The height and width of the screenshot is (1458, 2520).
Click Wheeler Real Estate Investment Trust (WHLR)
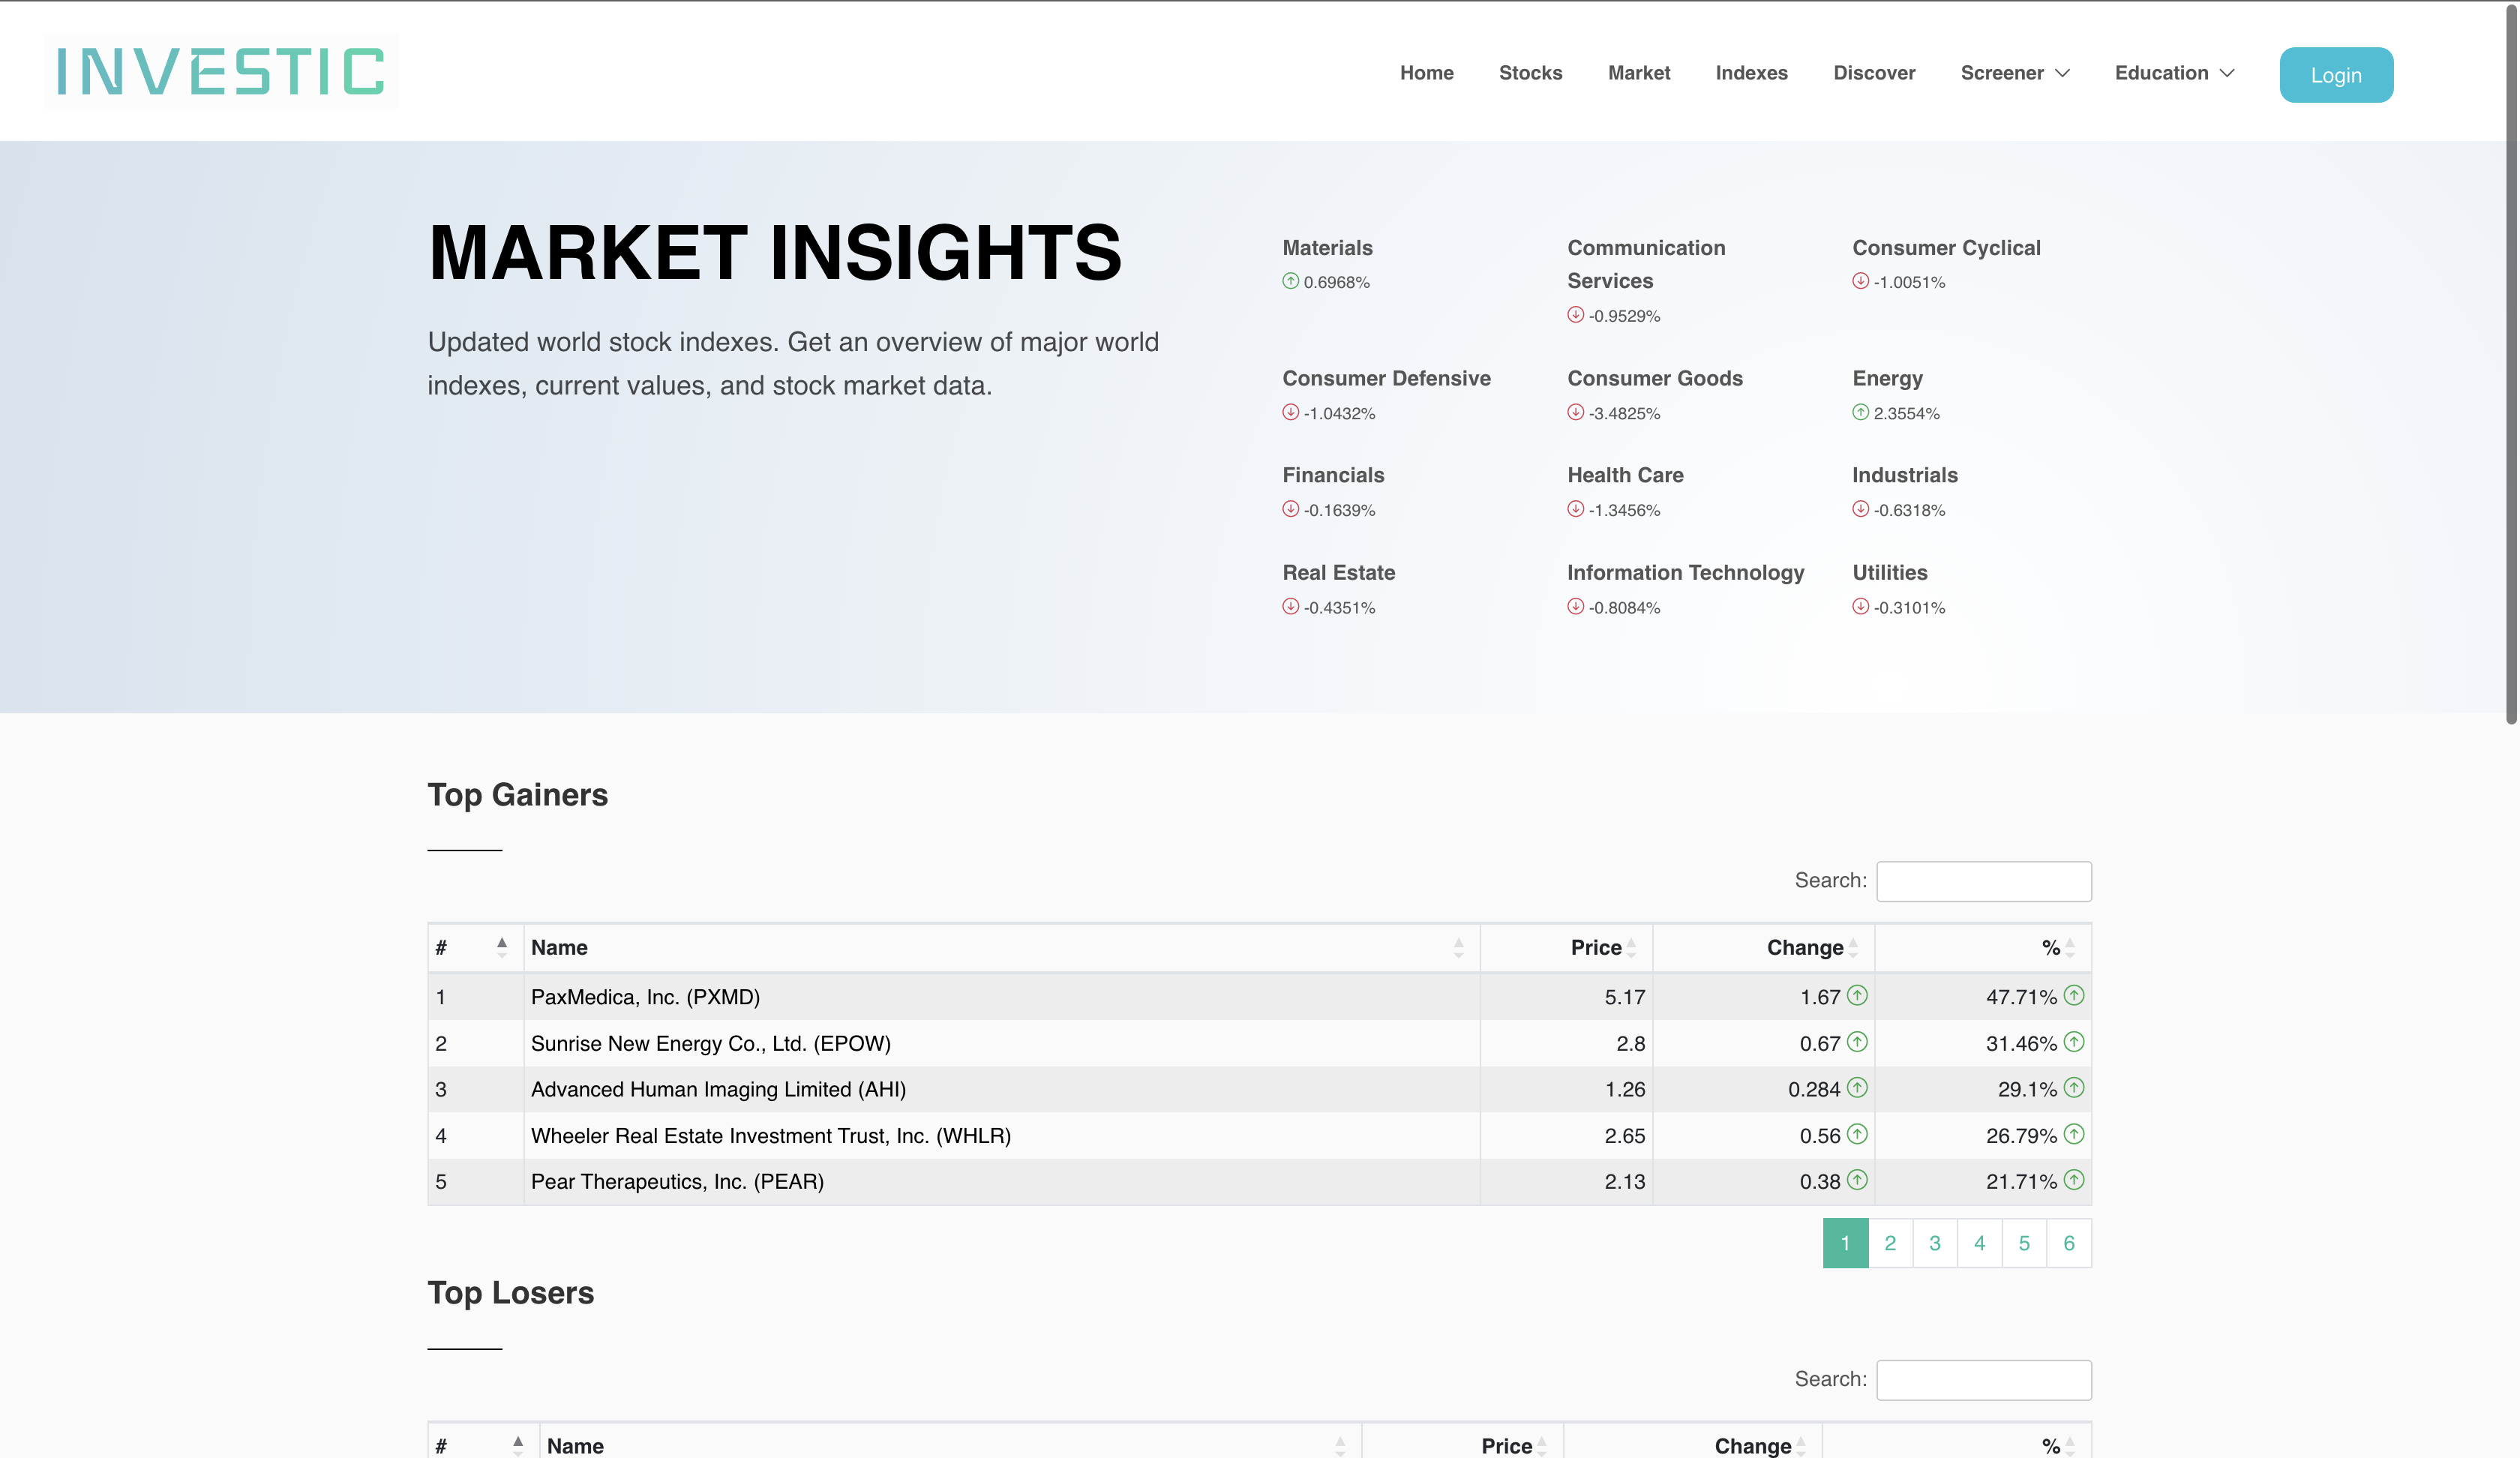(x=770, y=1136)
